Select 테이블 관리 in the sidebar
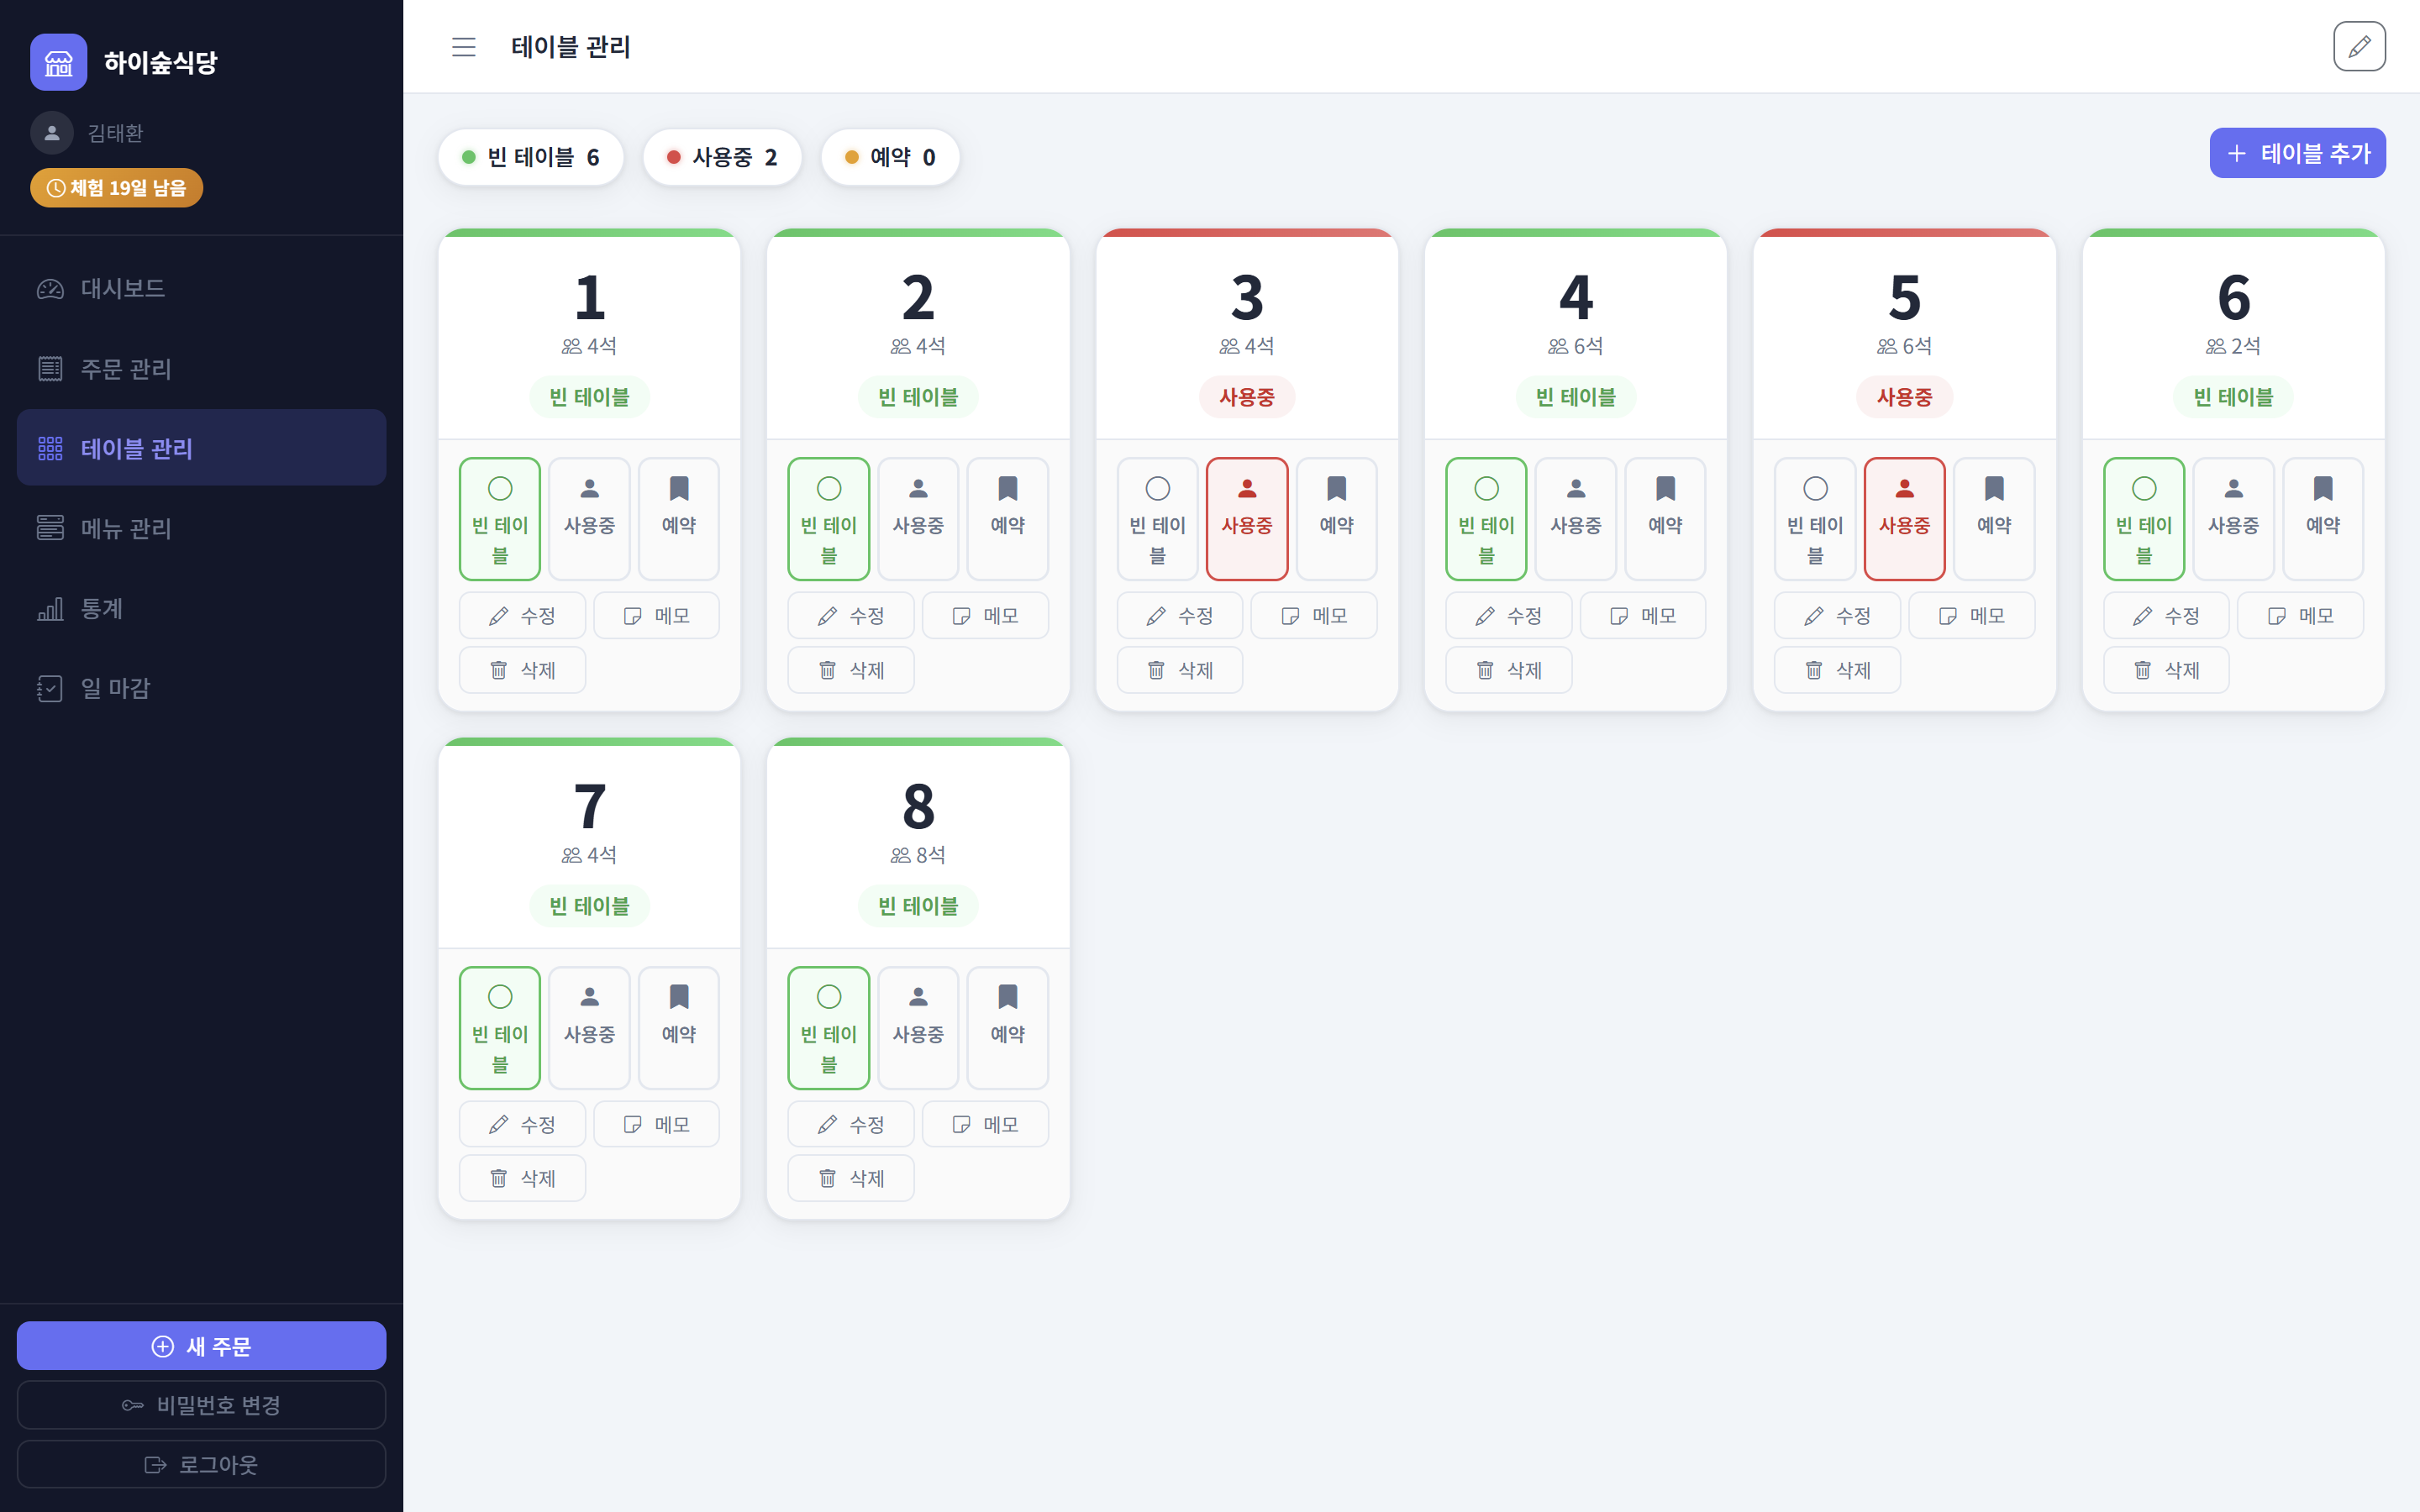The height and width of the screenshot is (1512, 2420). point(201,448)
